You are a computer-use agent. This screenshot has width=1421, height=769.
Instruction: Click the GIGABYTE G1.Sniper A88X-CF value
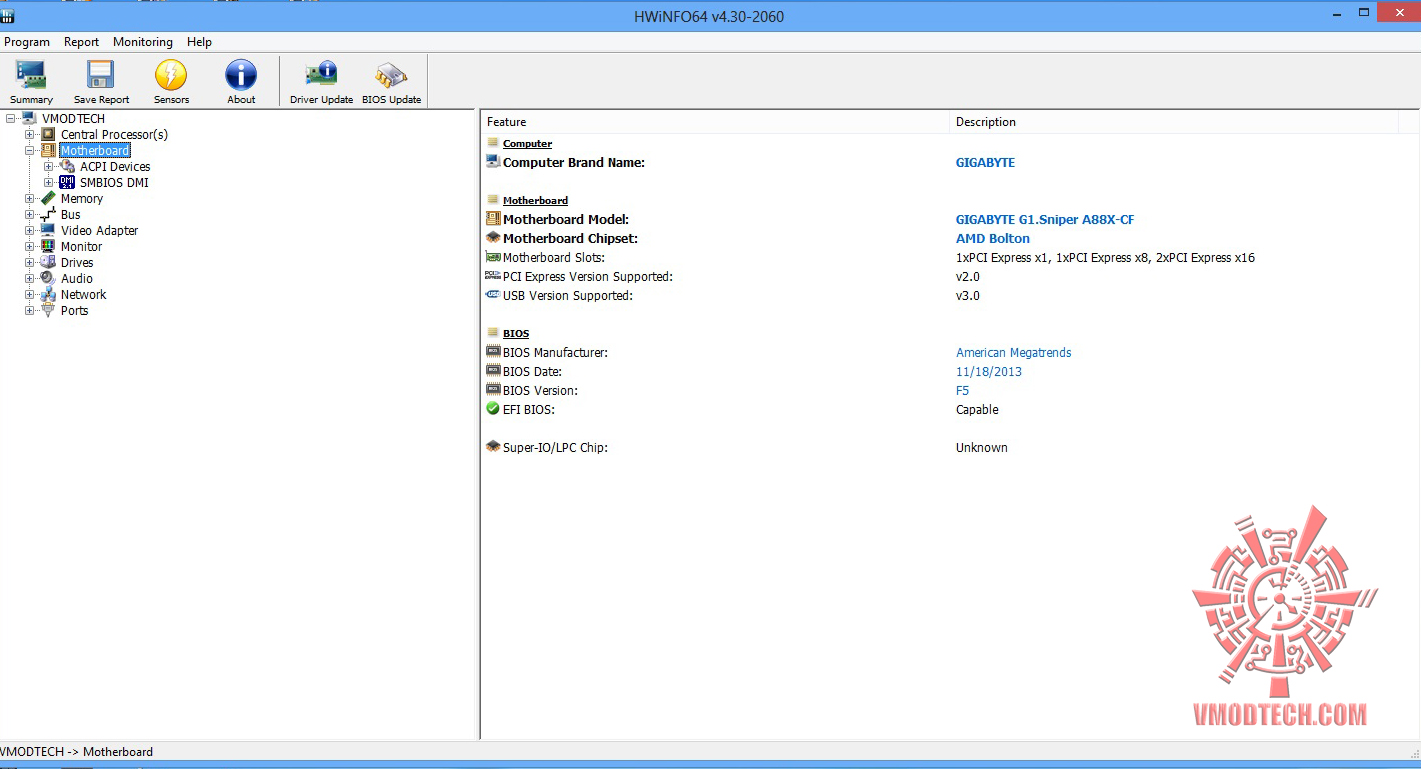[x=1045, y=220]
